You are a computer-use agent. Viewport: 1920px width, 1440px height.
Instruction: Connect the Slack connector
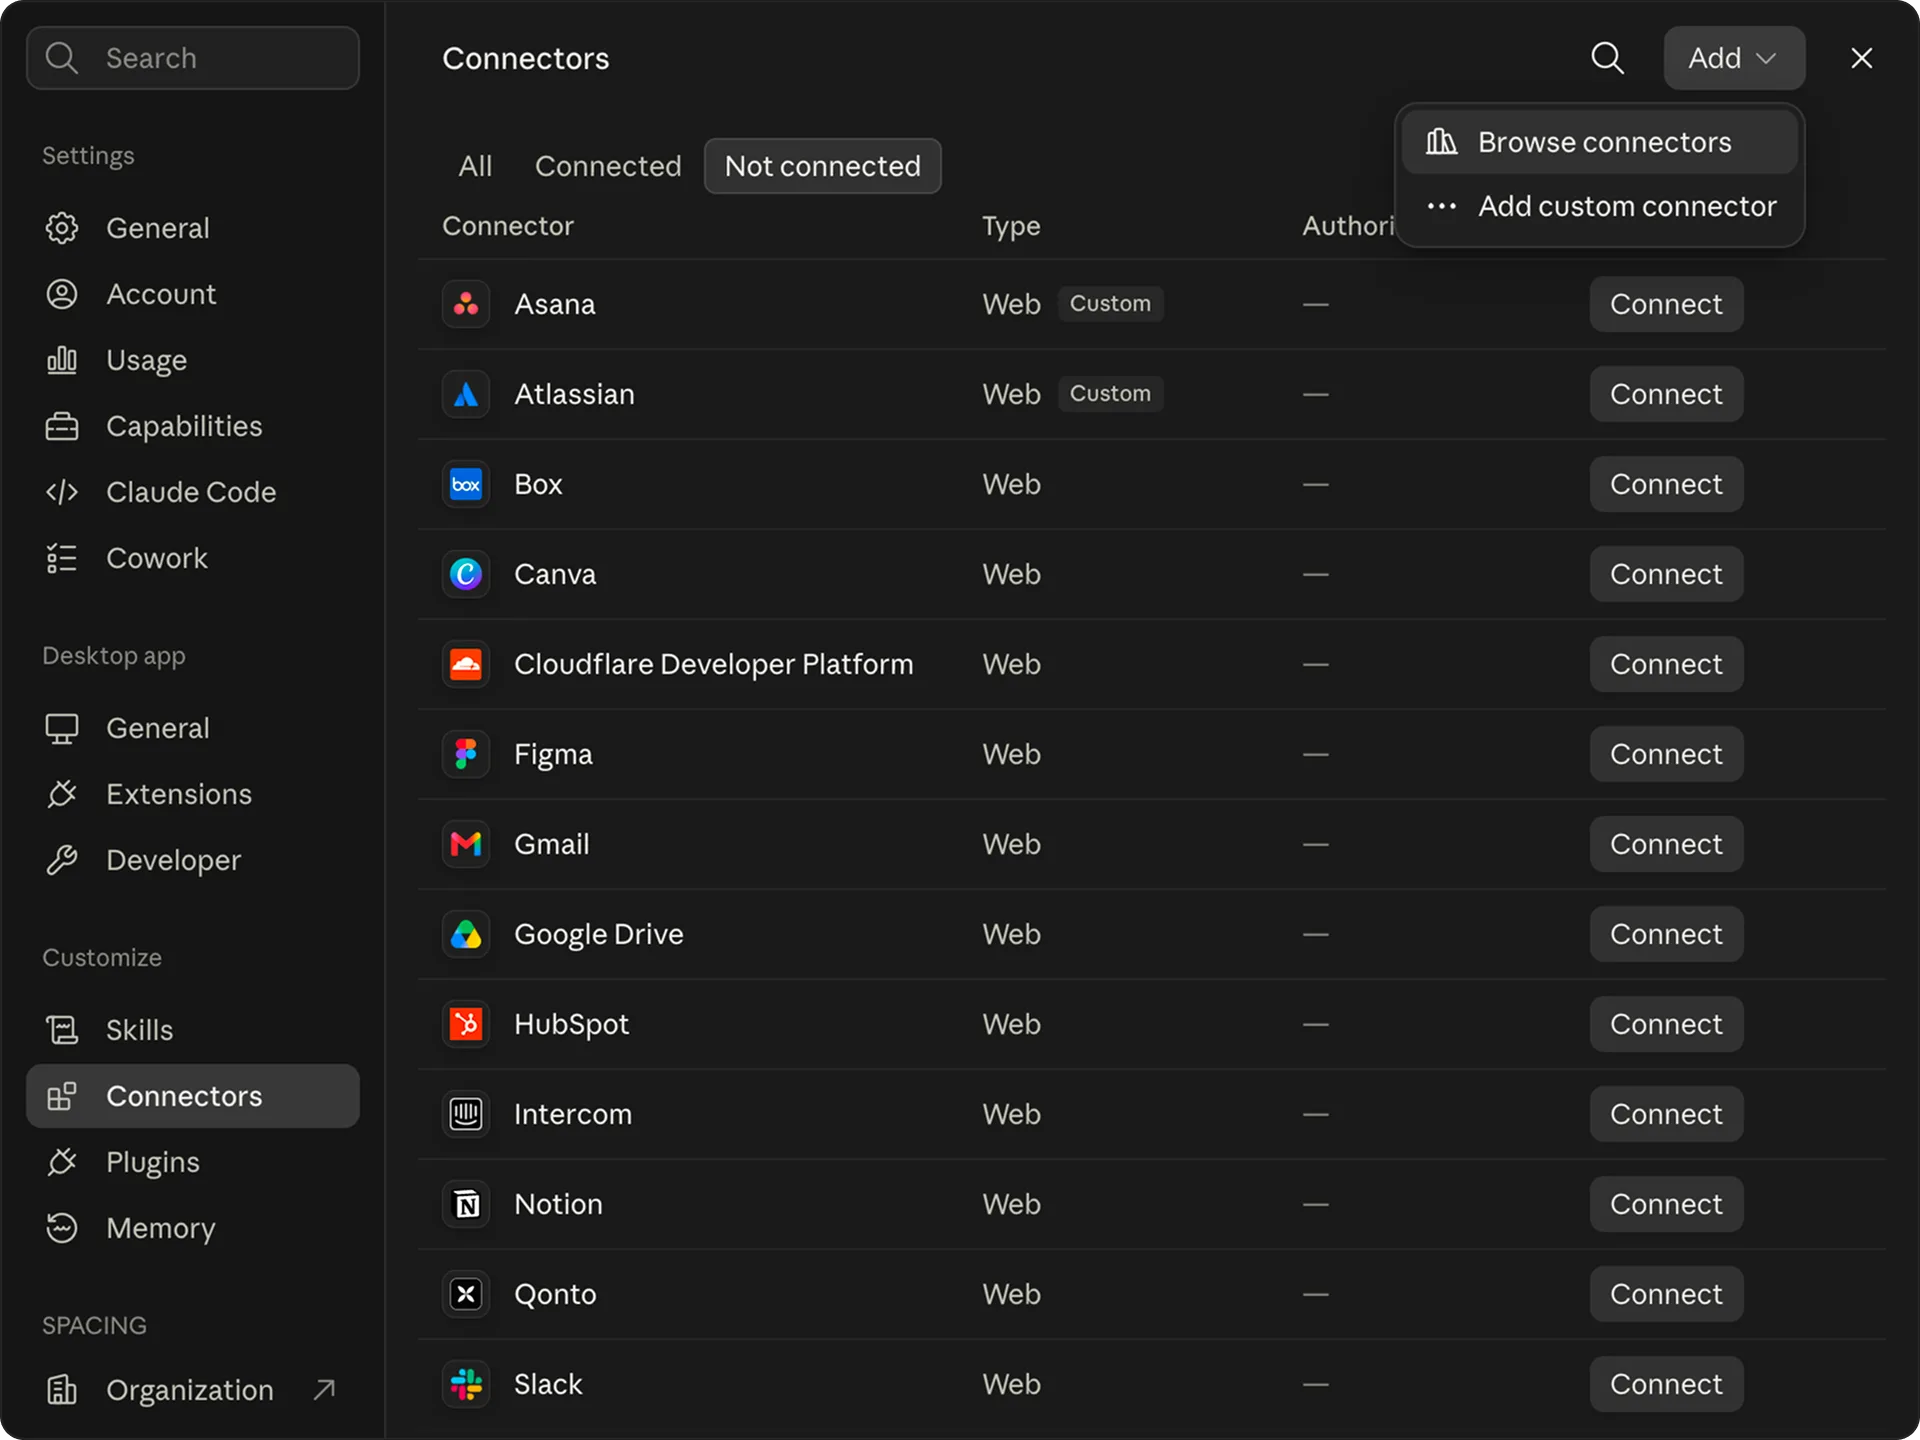(x=1666, y=1384)
